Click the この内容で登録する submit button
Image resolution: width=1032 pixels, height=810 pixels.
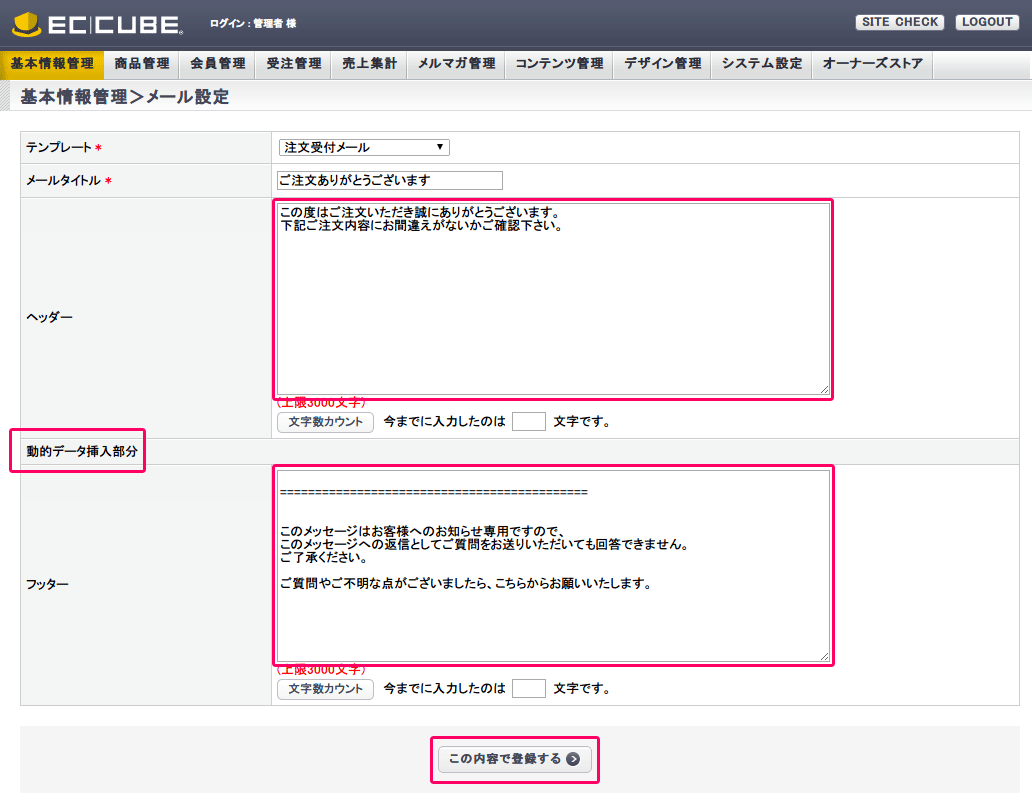(514, 759)
